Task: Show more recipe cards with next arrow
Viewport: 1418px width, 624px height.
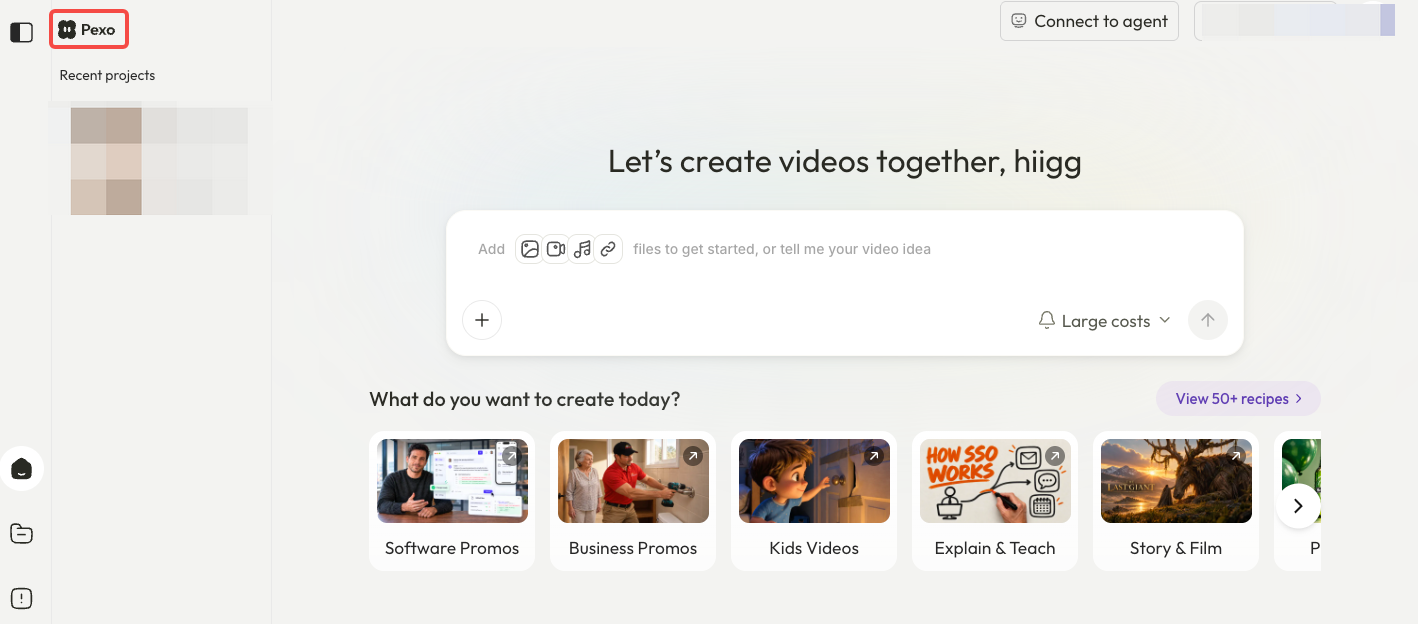Action: pyautogui.click(x=1298, y=506)
